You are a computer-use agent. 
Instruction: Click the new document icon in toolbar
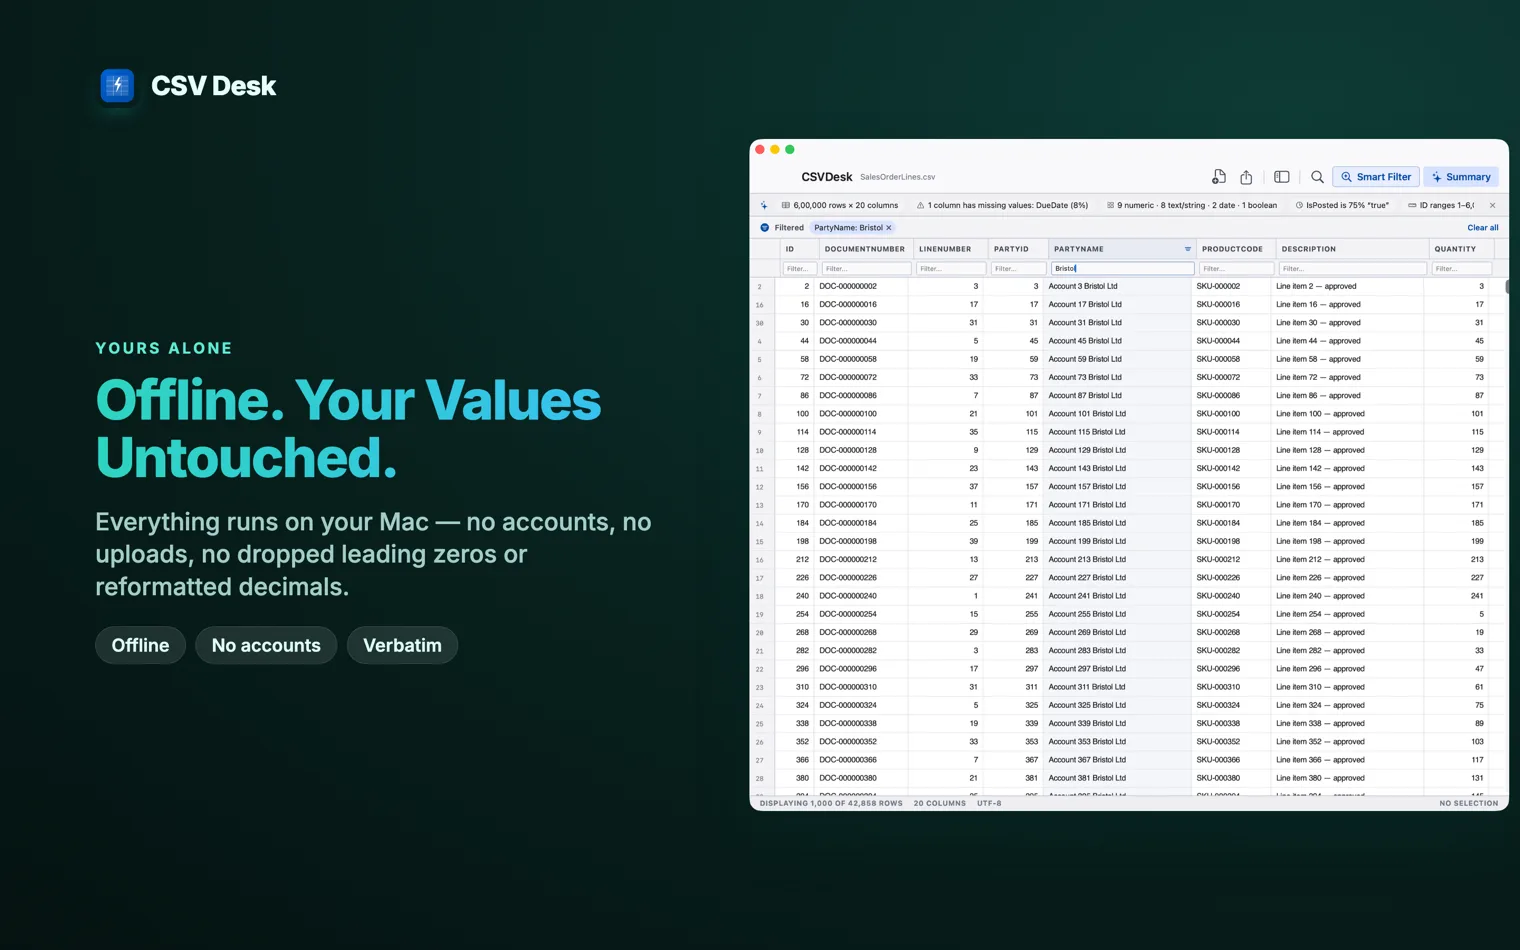click(x=1218, y=177)
